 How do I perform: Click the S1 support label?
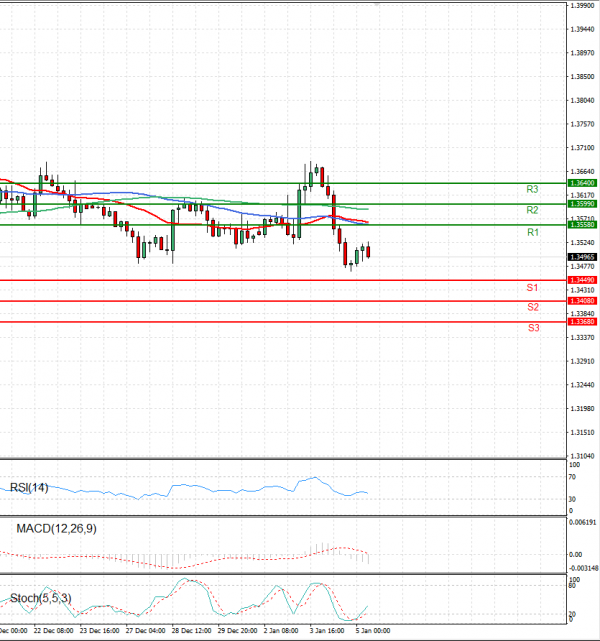point(532,288)
